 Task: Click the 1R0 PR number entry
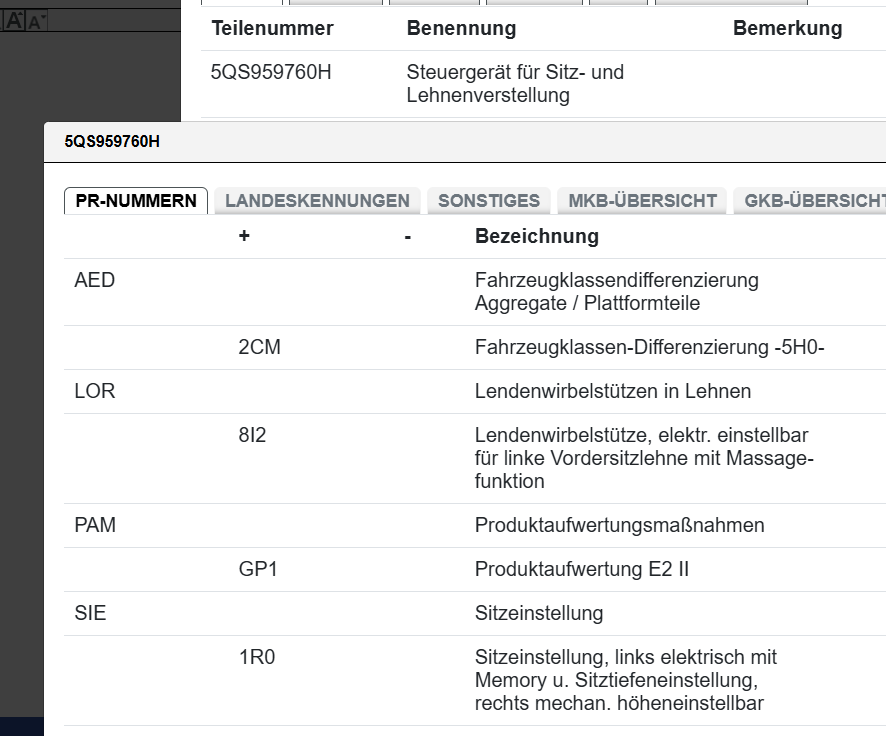coord(255,657)
